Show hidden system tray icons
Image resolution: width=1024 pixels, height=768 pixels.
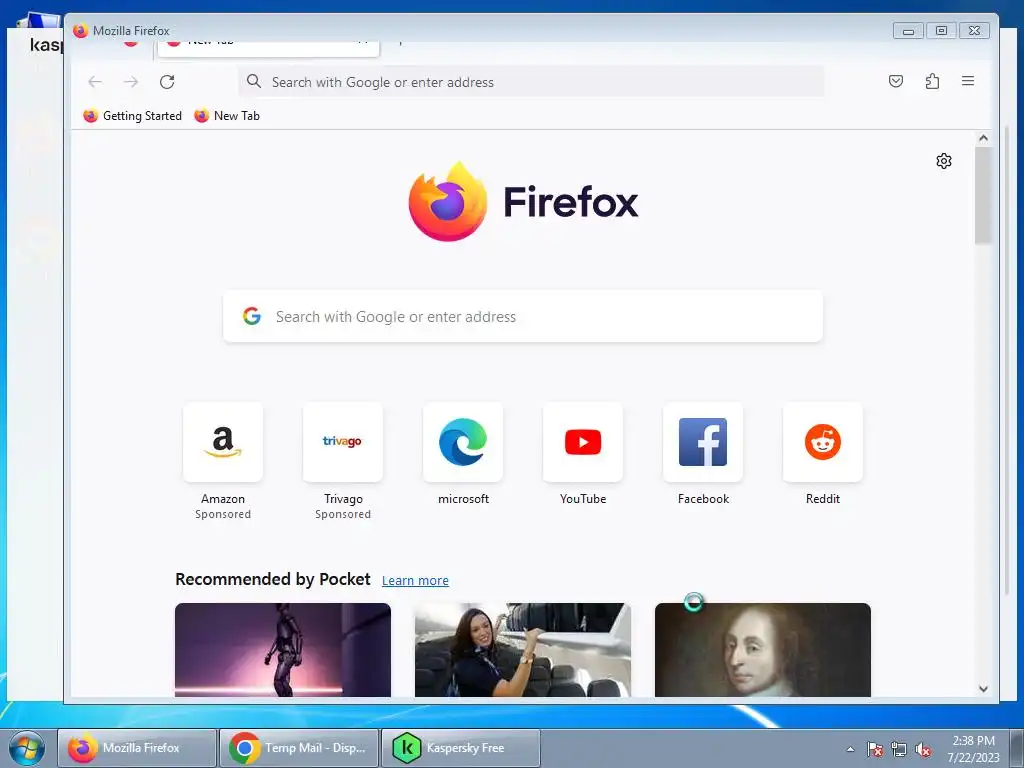pyautogui.click(x=850, y=749)
